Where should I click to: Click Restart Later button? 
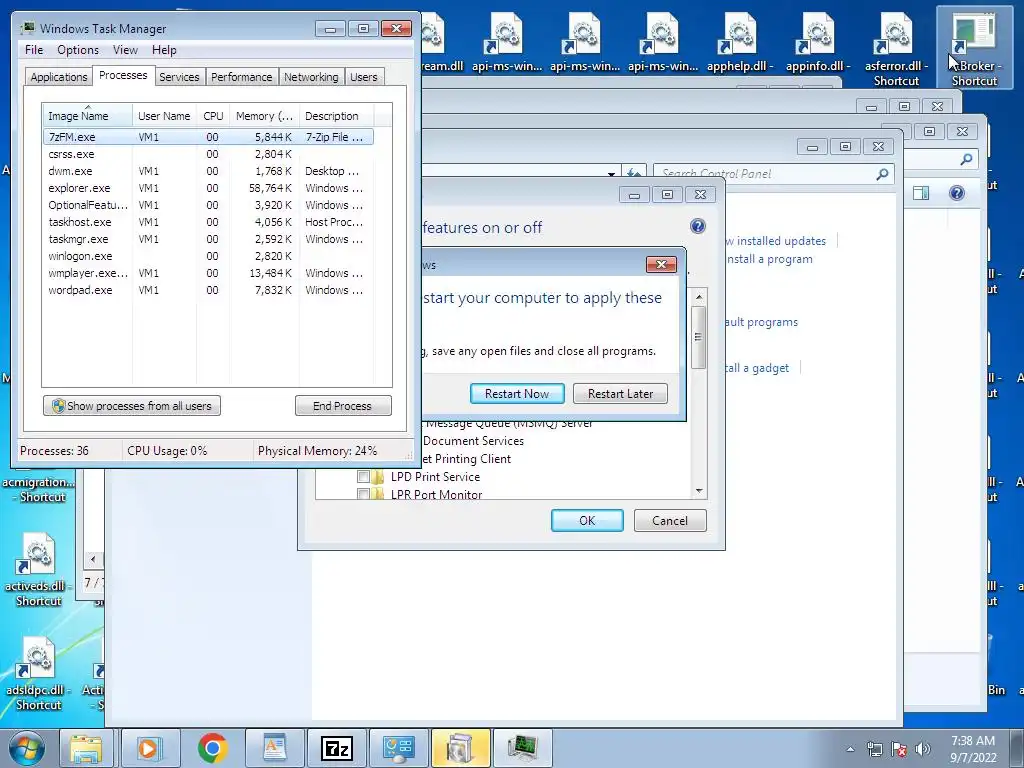(x=620, y=394)
